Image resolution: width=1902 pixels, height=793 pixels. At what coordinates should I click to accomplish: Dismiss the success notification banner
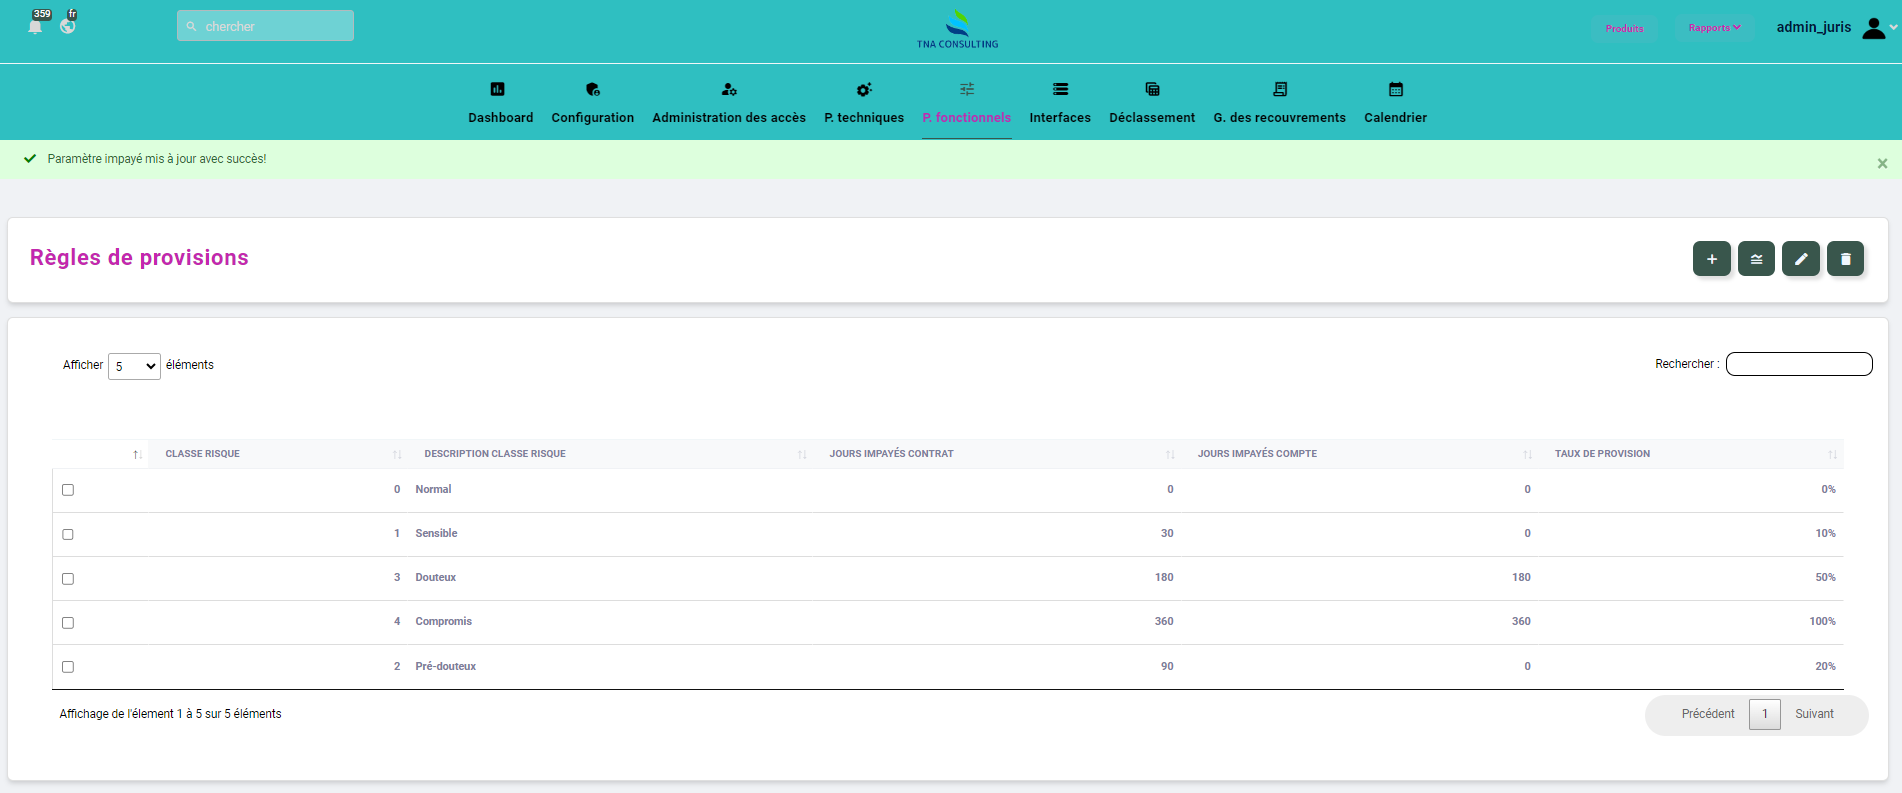(1882, 163)
